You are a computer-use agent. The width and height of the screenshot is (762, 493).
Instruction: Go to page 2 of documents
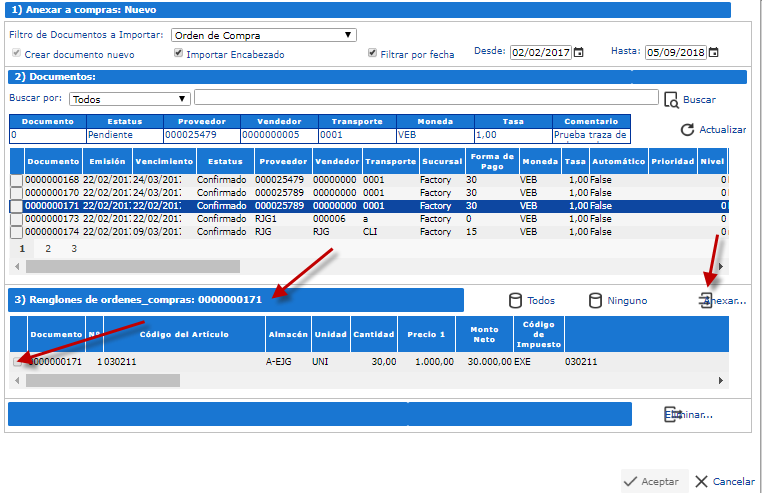click(48, 248)
